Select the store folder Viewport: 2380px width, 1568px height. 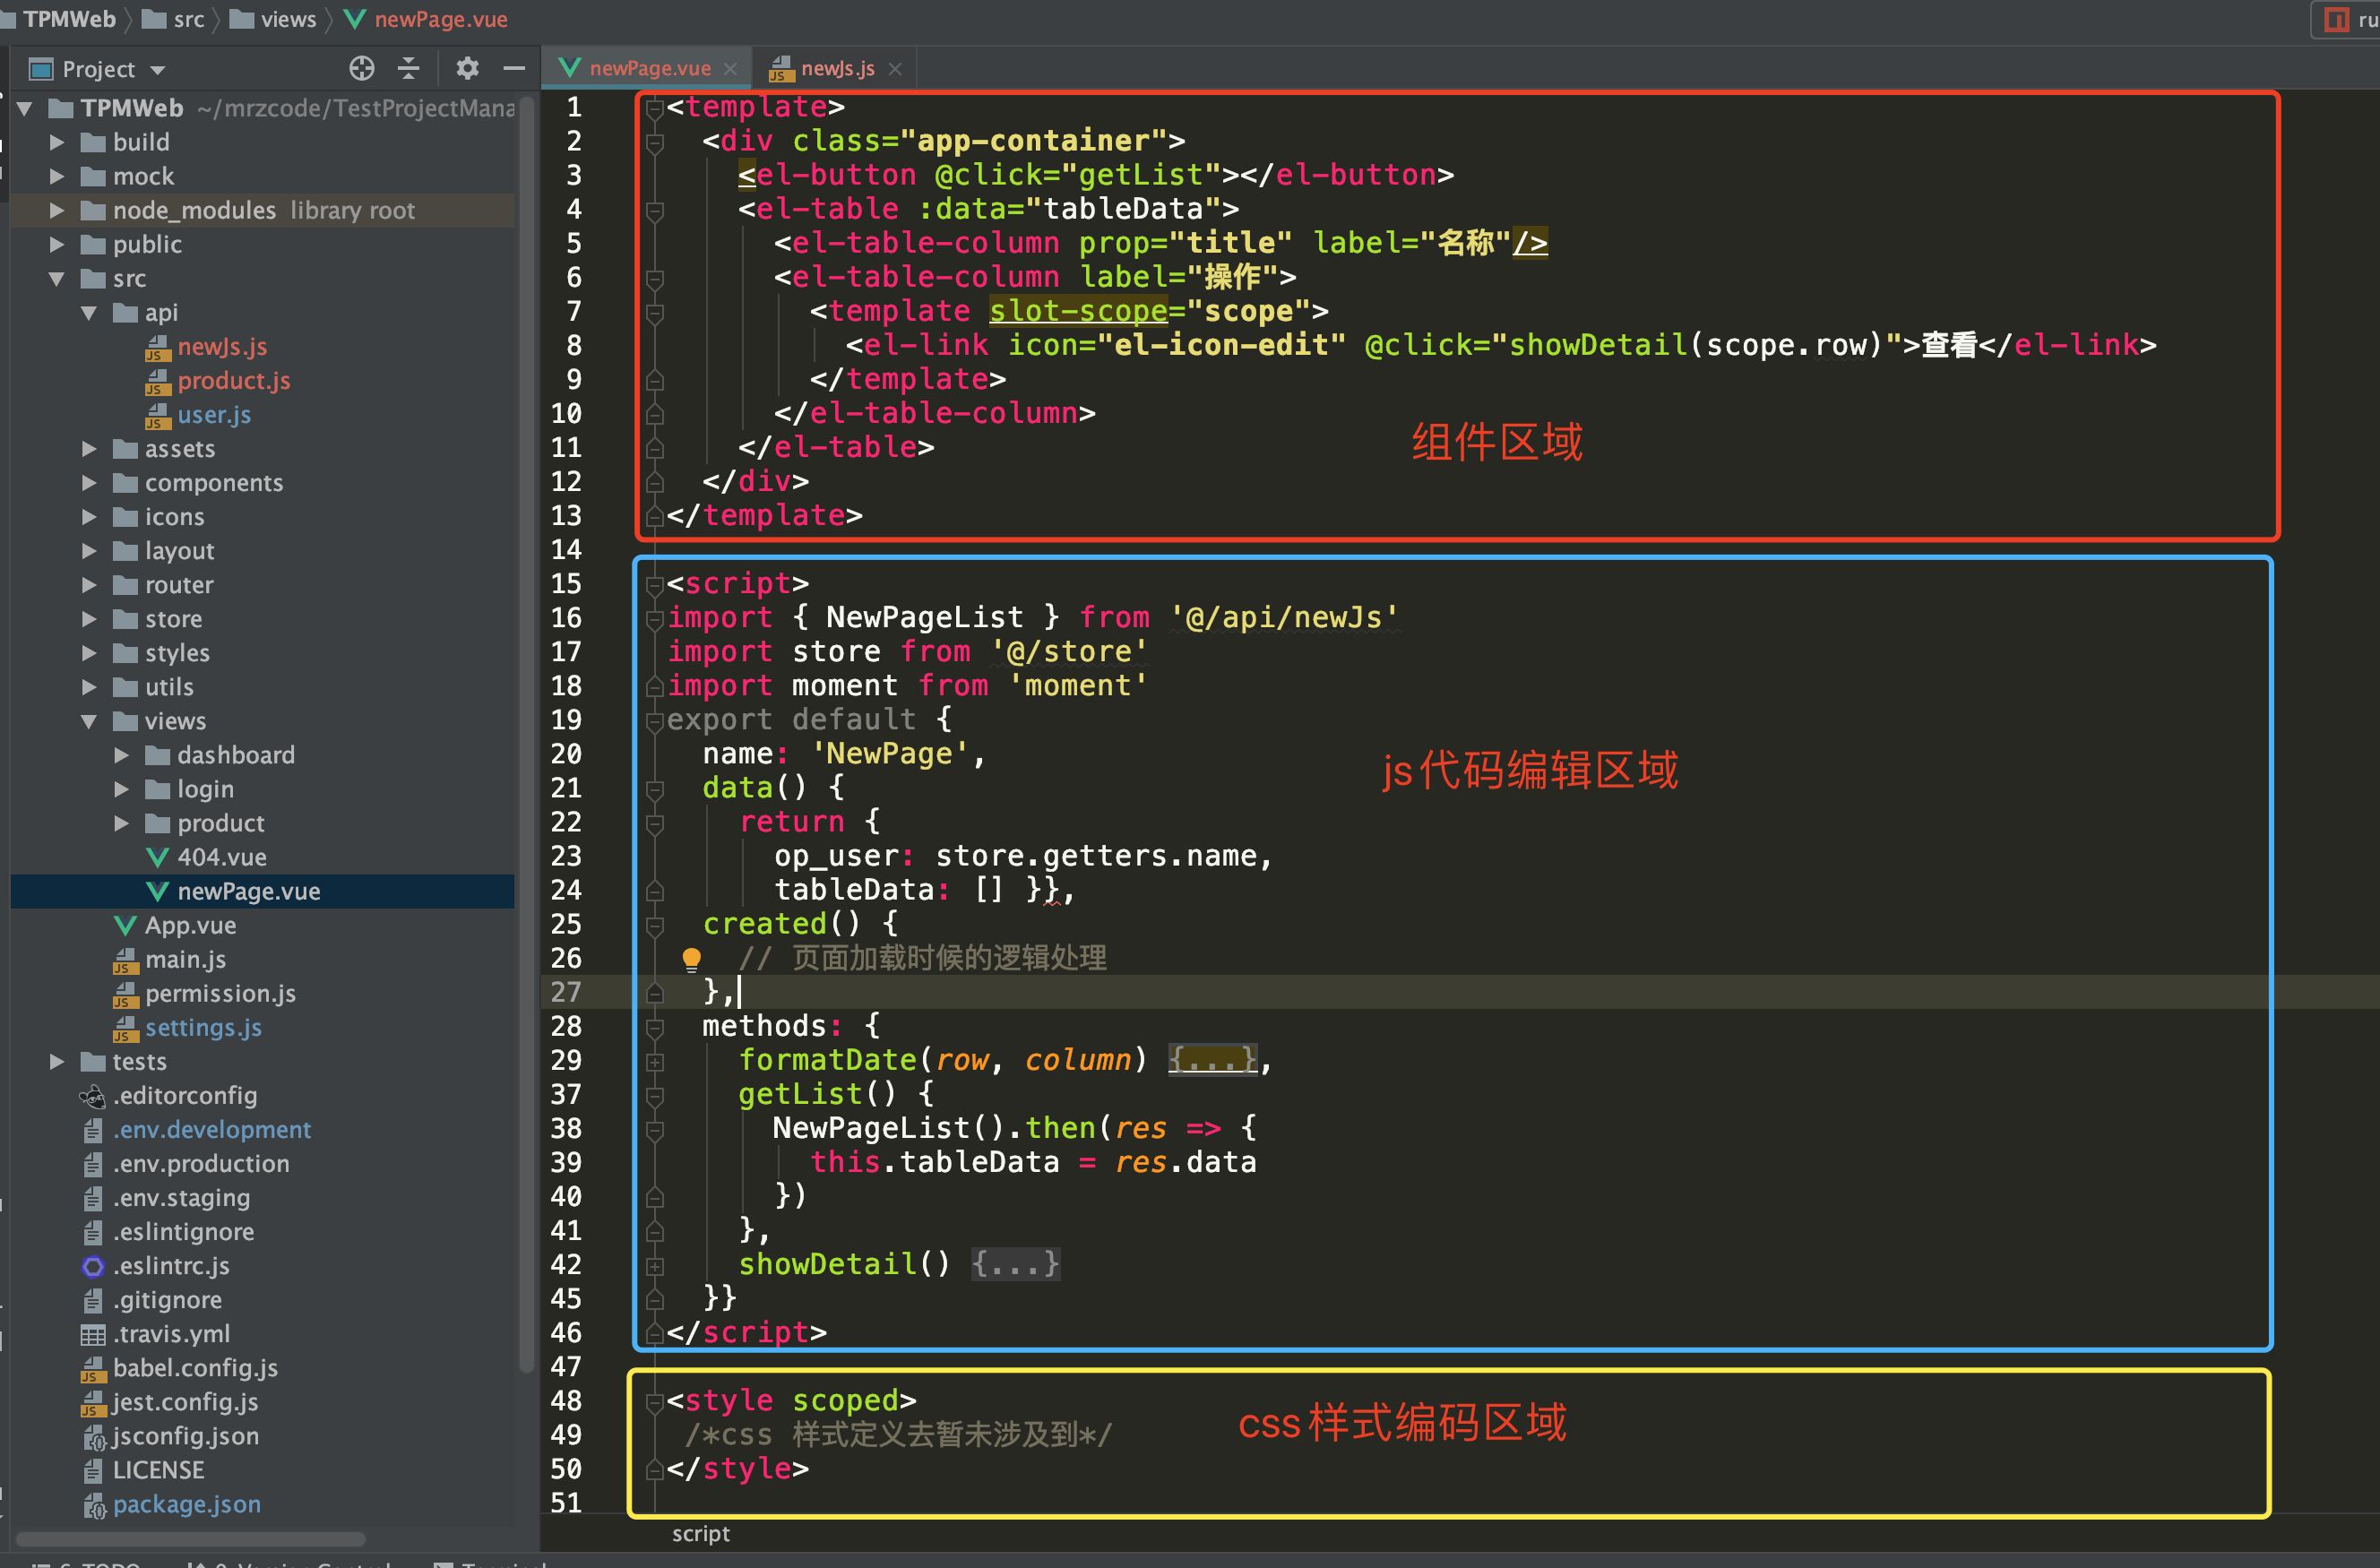(x=173, y=619)
